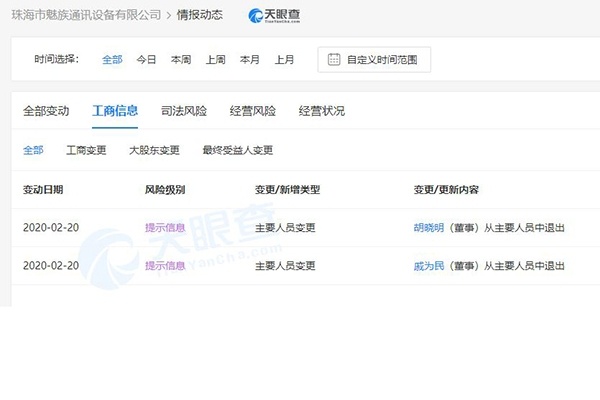Select the 大股东变更 sub-filter
The image size is (600, 400).
[x=154, y=150]
